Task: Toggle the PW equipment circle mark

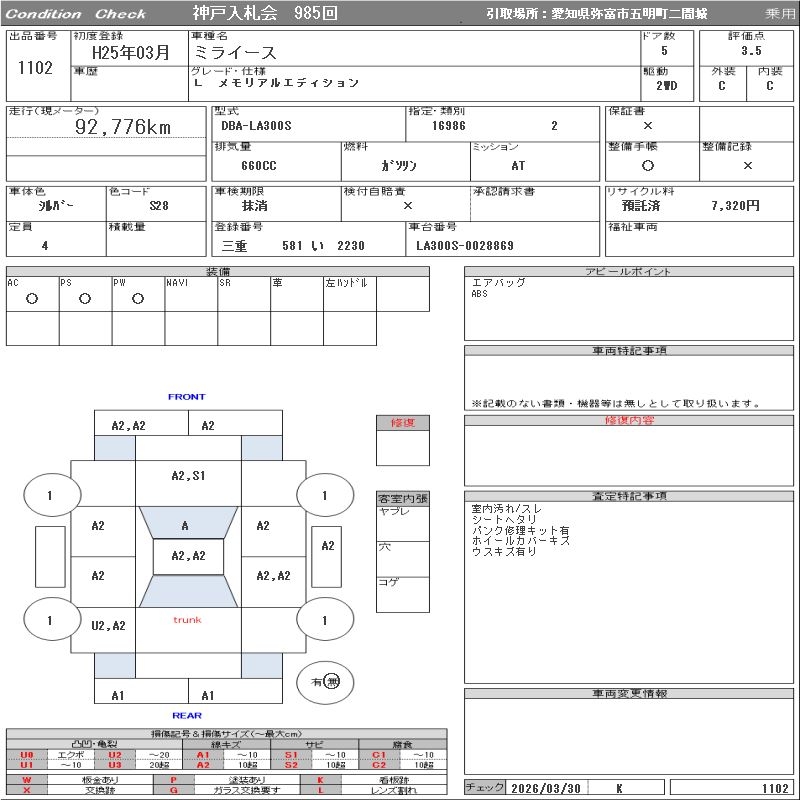Action: point(138,298)
